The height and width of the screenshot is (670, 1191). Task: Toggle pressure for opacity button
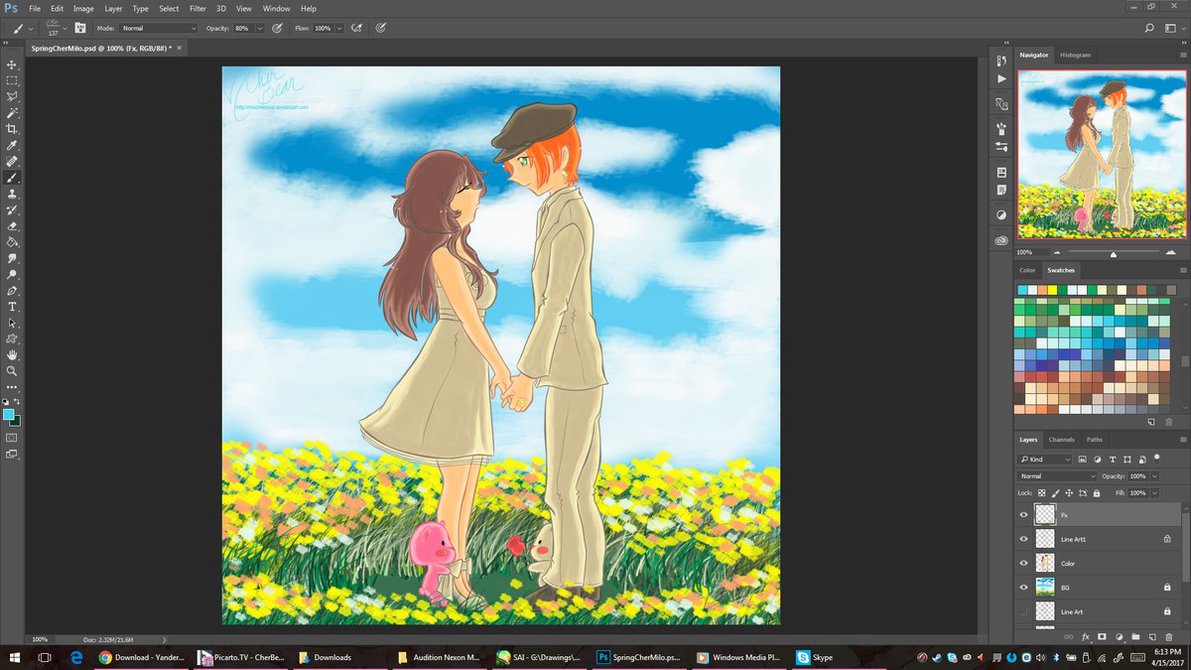[277, 28]
